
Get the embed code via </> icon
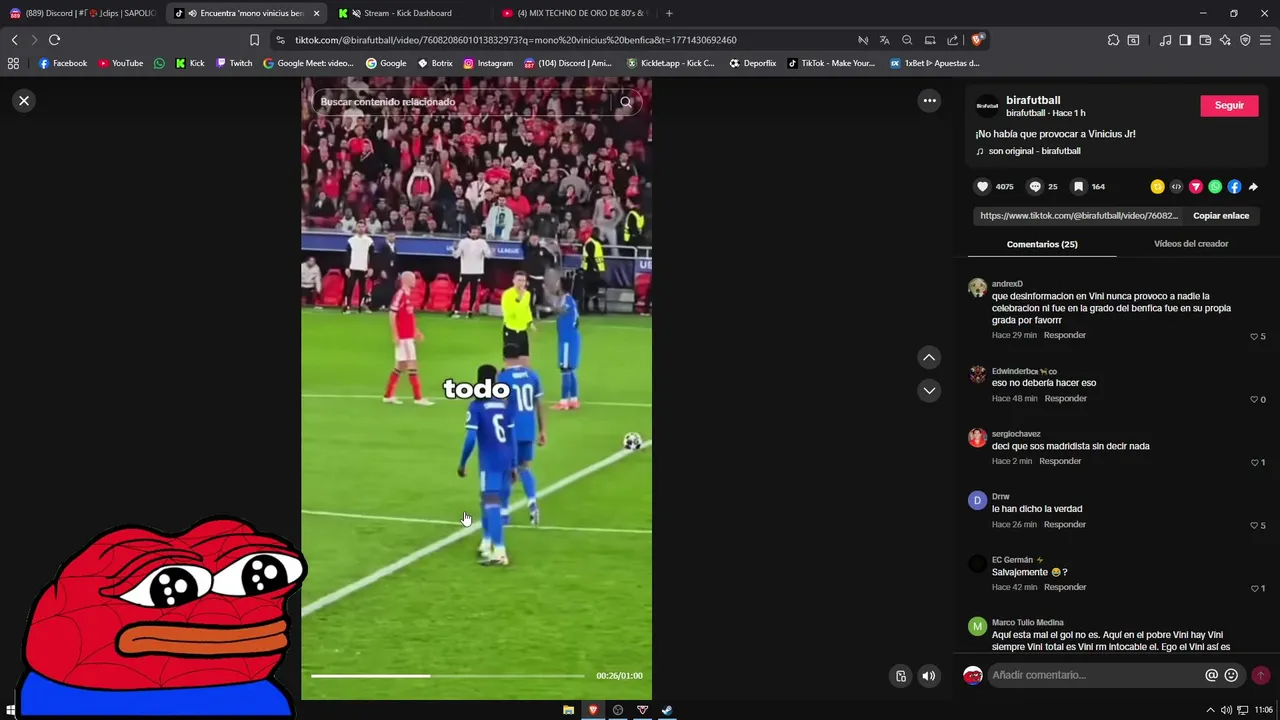pyautogui.click(x=1176, y=187)
